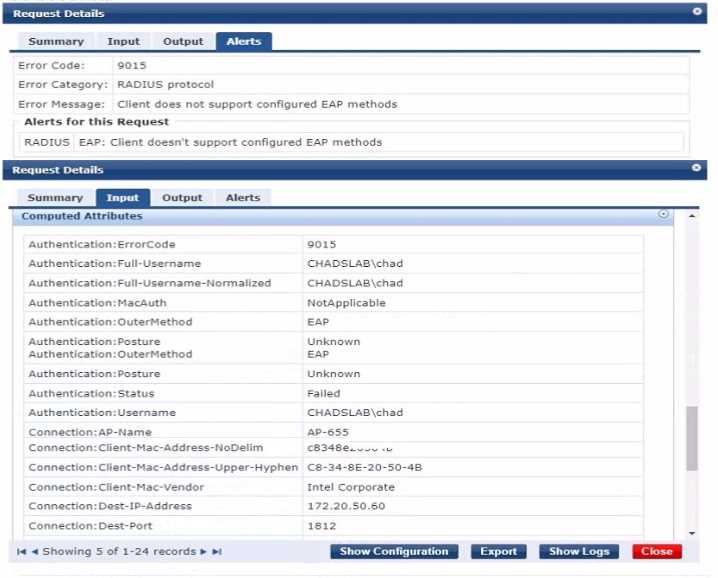This screenshot has height=578, width=718.
Task: Click the scrollbar up arrow in attributes list
Action: 692,215
